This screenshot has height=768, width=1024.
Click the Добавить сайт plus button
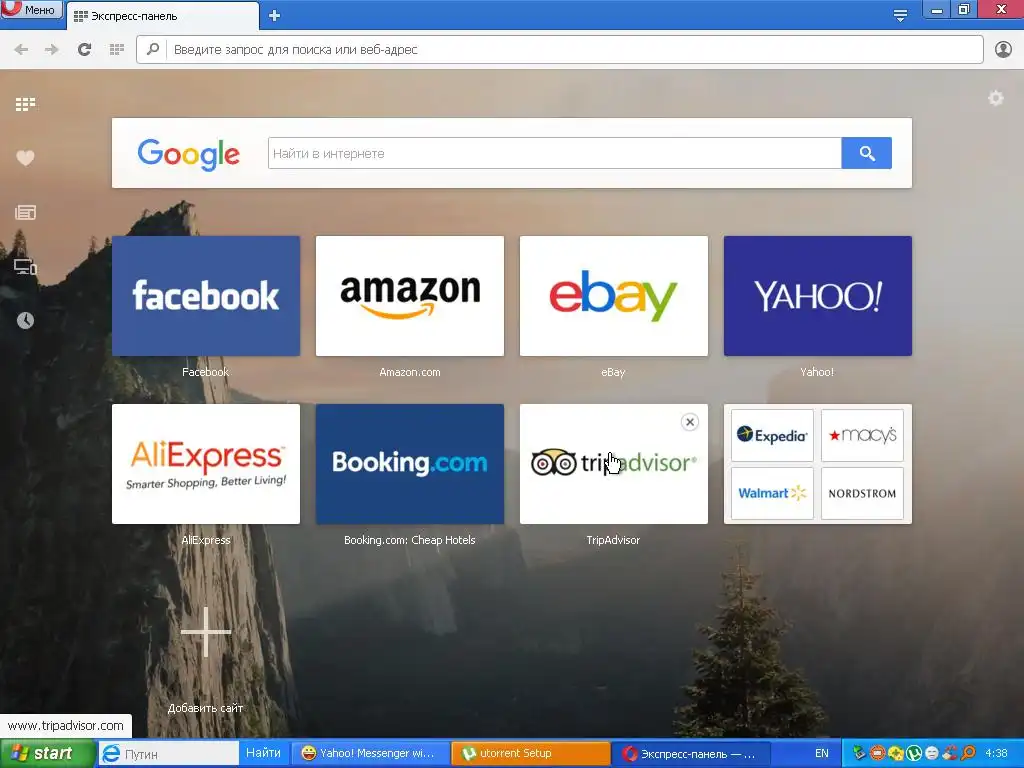click(x=206, y=632)
